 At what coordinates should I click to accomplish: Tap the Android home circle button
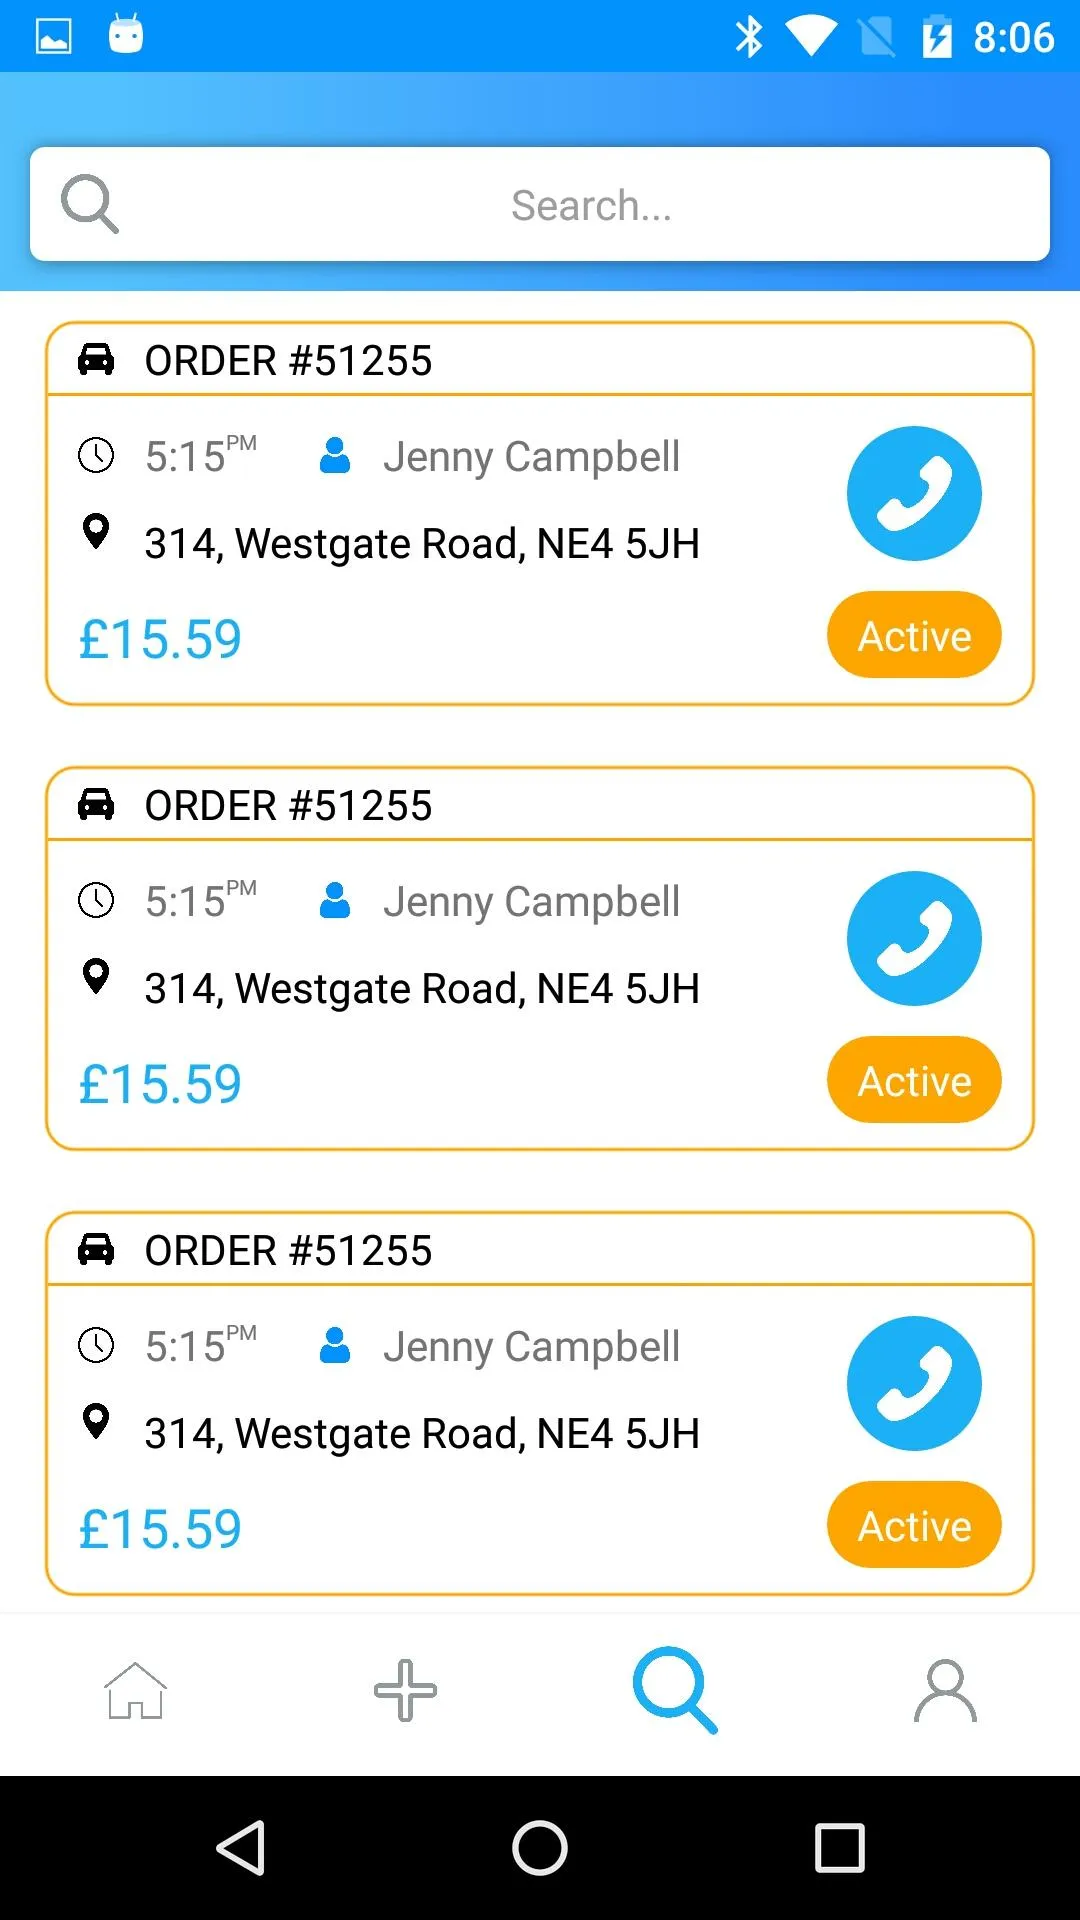tap(540, 1847)
